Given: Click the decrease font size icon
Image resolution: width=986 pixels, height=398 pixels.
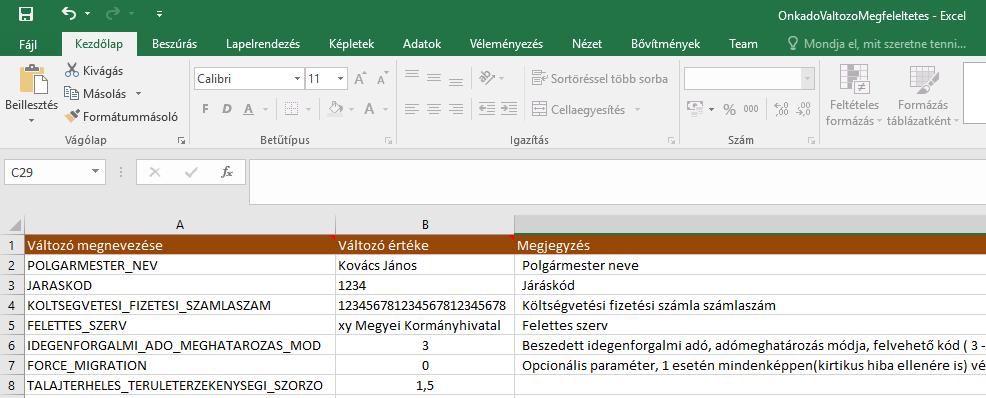Looking at the screenshot, I should point(382,79).
